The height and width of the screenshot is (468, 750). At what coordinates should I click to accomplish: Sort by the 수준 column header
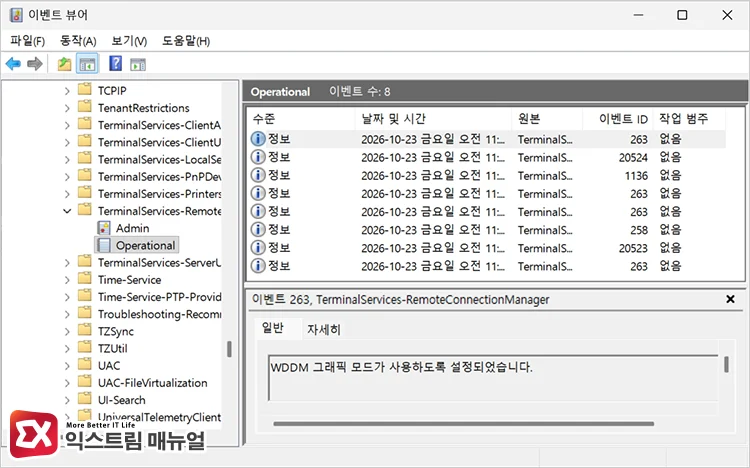coord(302,119)
